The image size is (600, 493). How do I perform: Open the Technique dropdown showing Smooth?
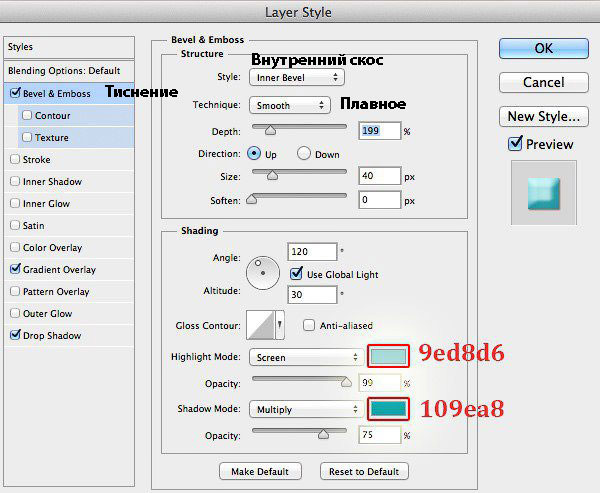coord(290,105)
